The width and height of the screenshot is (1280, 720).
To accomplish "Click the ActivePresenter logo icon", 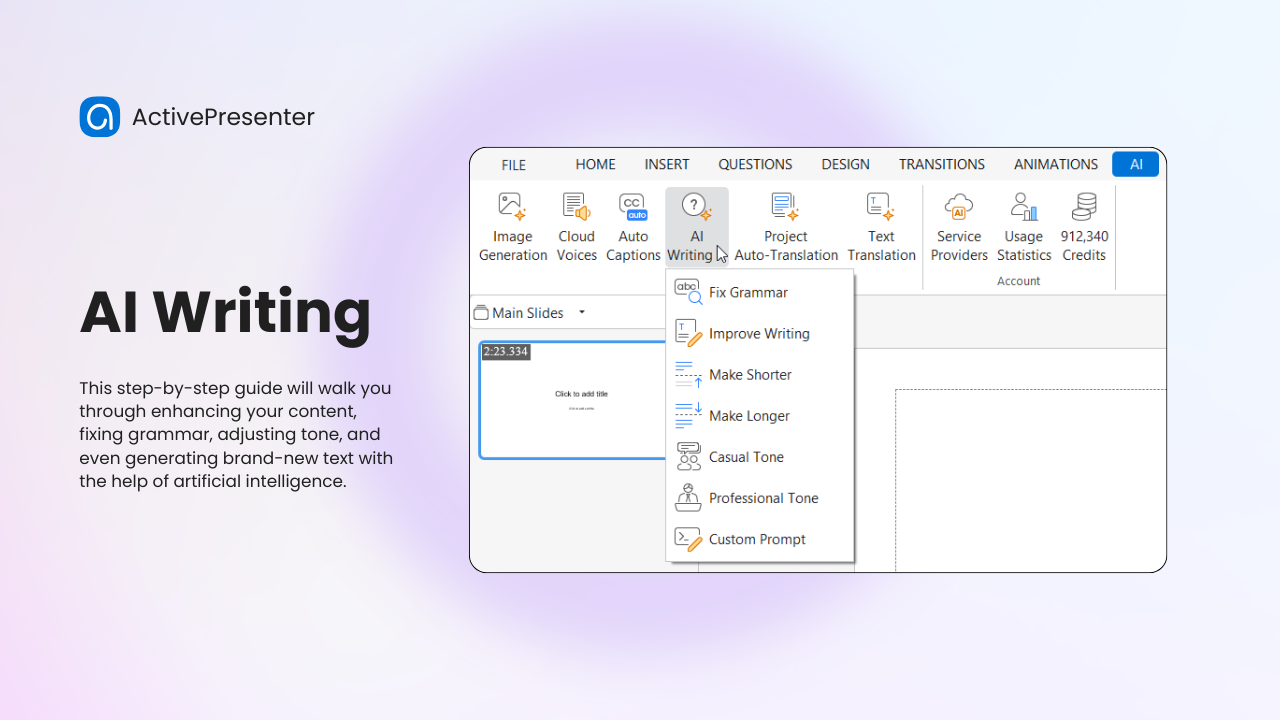I will (x=100, y=117).
